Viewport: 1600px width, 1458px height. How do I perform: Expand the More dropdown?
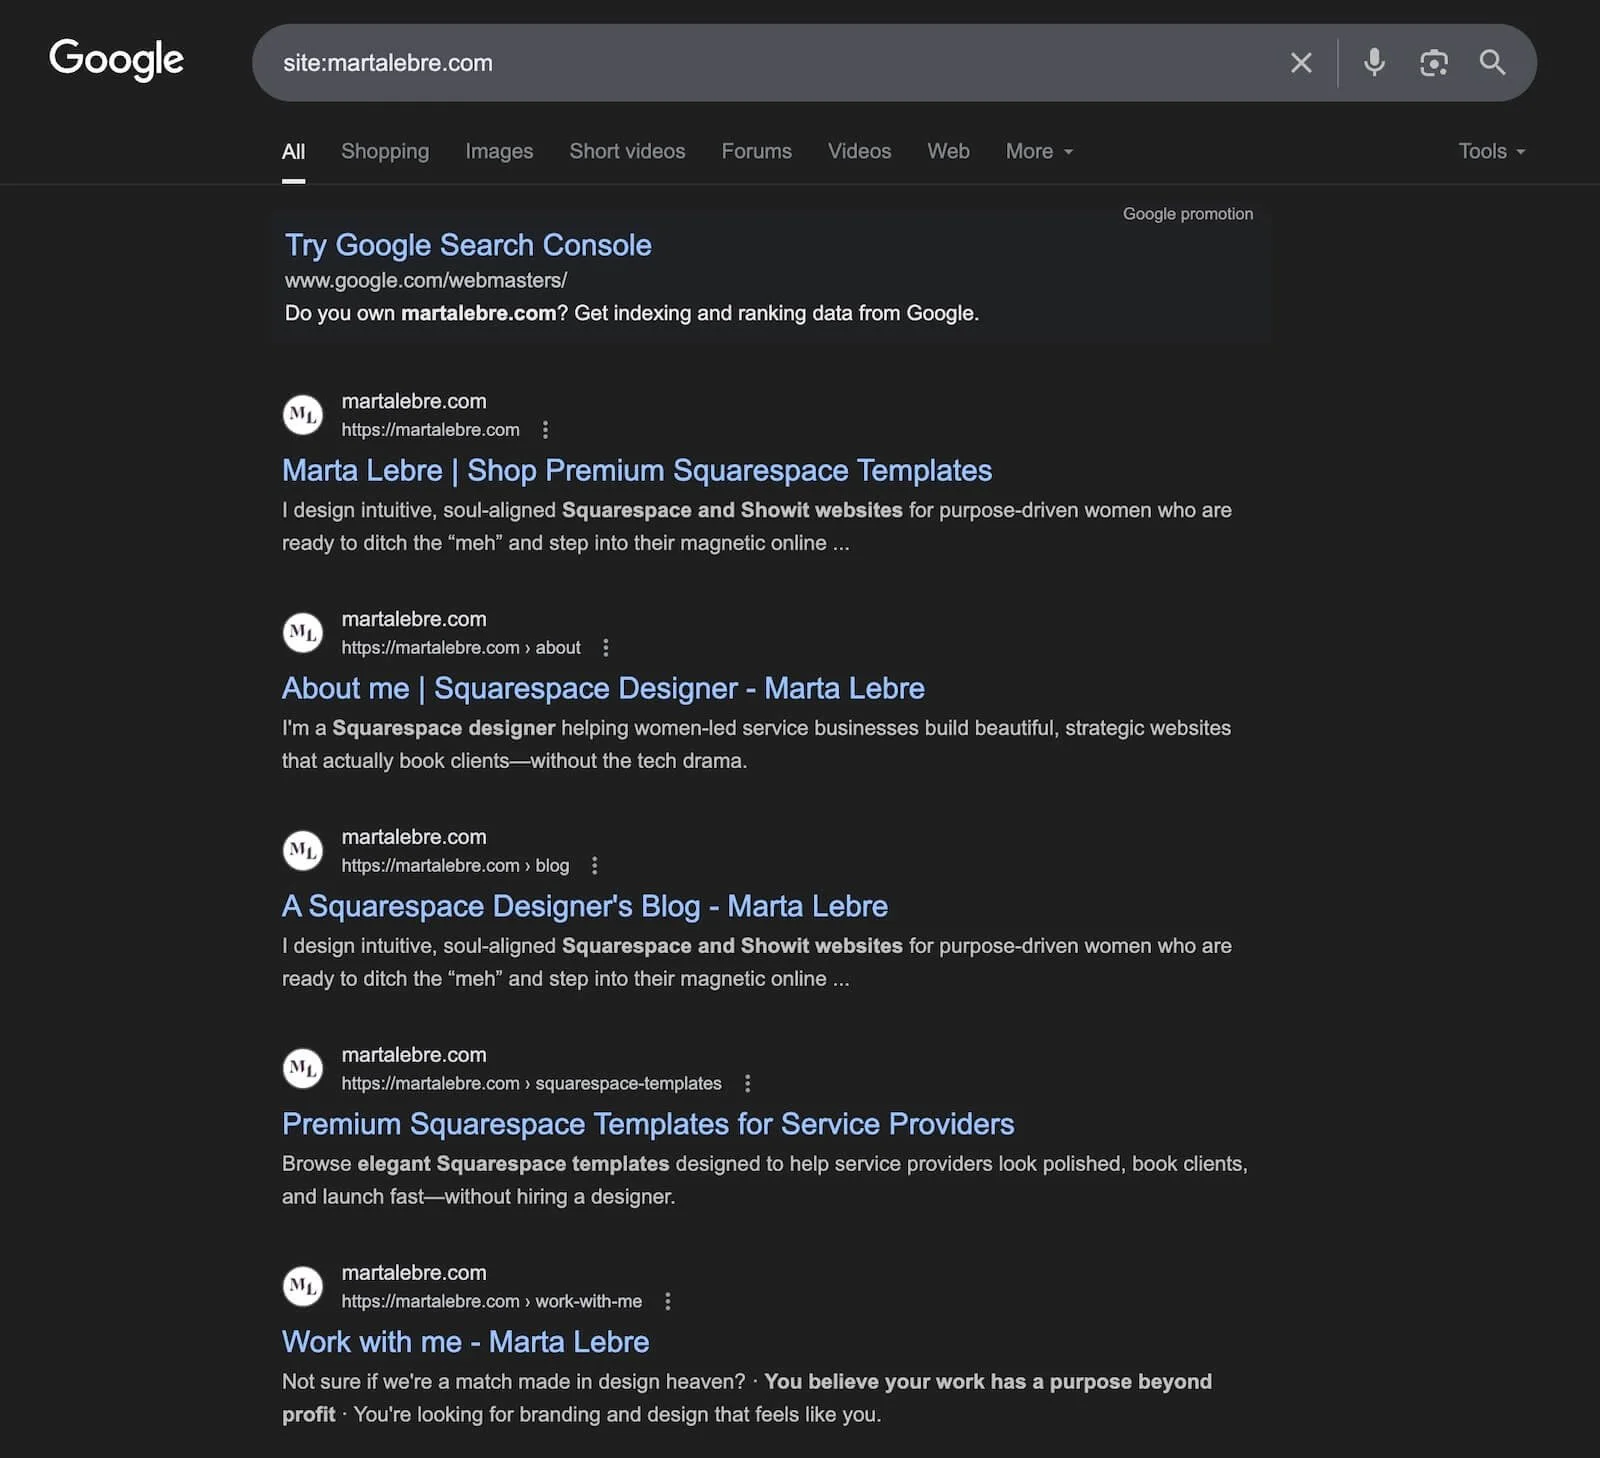[x=1039, y=152]
